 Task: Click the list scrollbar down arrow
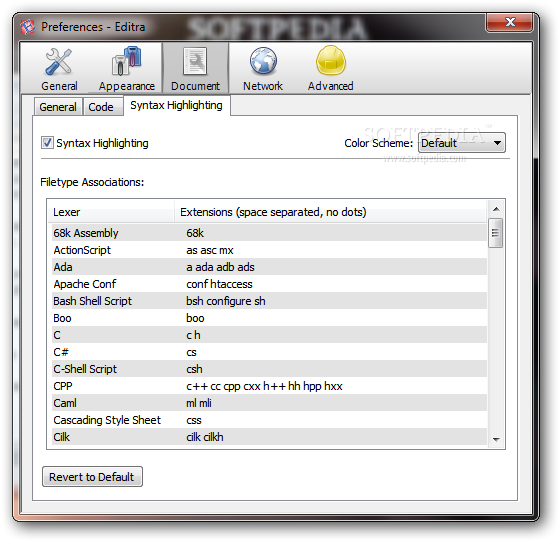496,440
